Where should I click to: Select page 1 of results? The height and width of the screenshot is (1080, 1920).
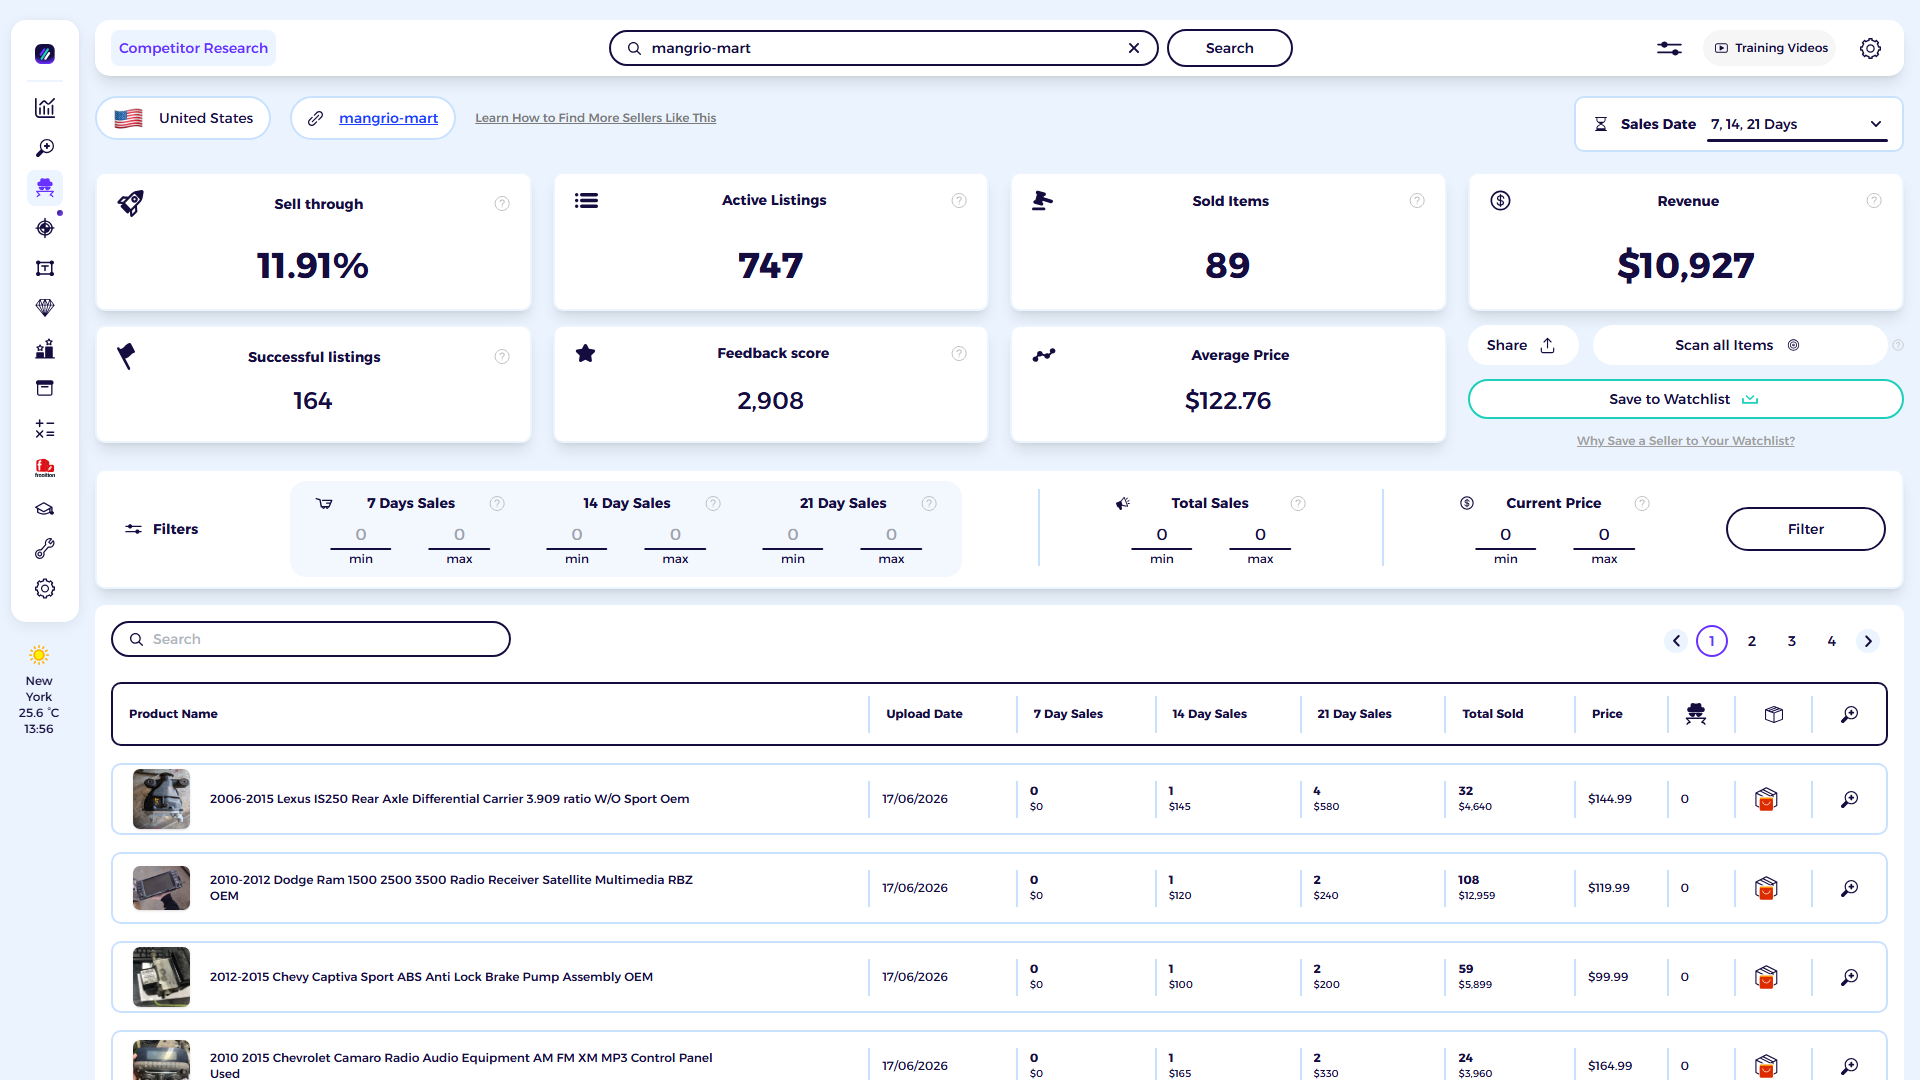point(1712,641)
